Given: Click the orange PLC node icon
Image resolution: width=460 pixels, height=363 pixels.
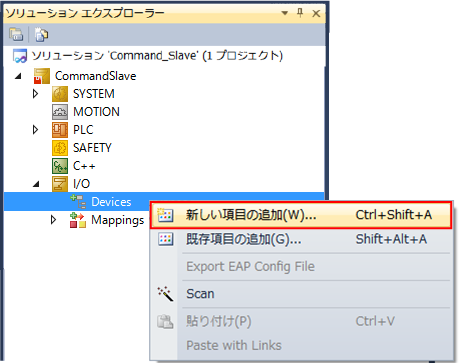Looking at the screenshot, I should [x=60, y=130].
